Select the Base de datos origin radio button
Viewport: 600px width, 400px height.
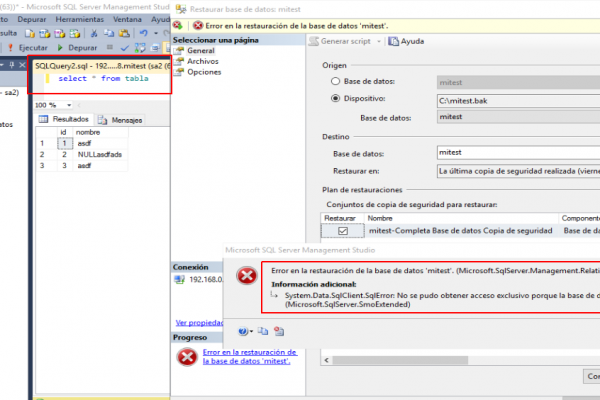[336, 81]
